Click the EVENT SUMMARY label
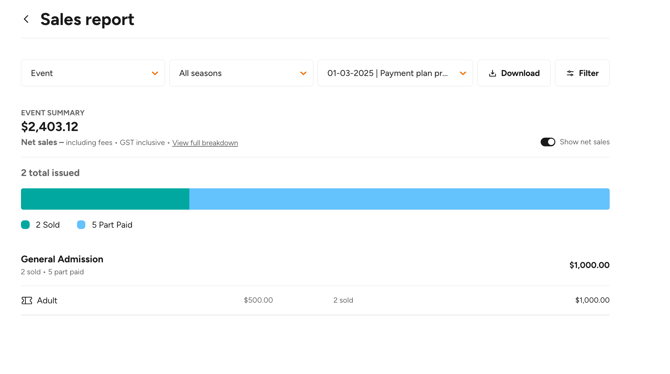Screen dimensions: 670x374 point(53,113)
